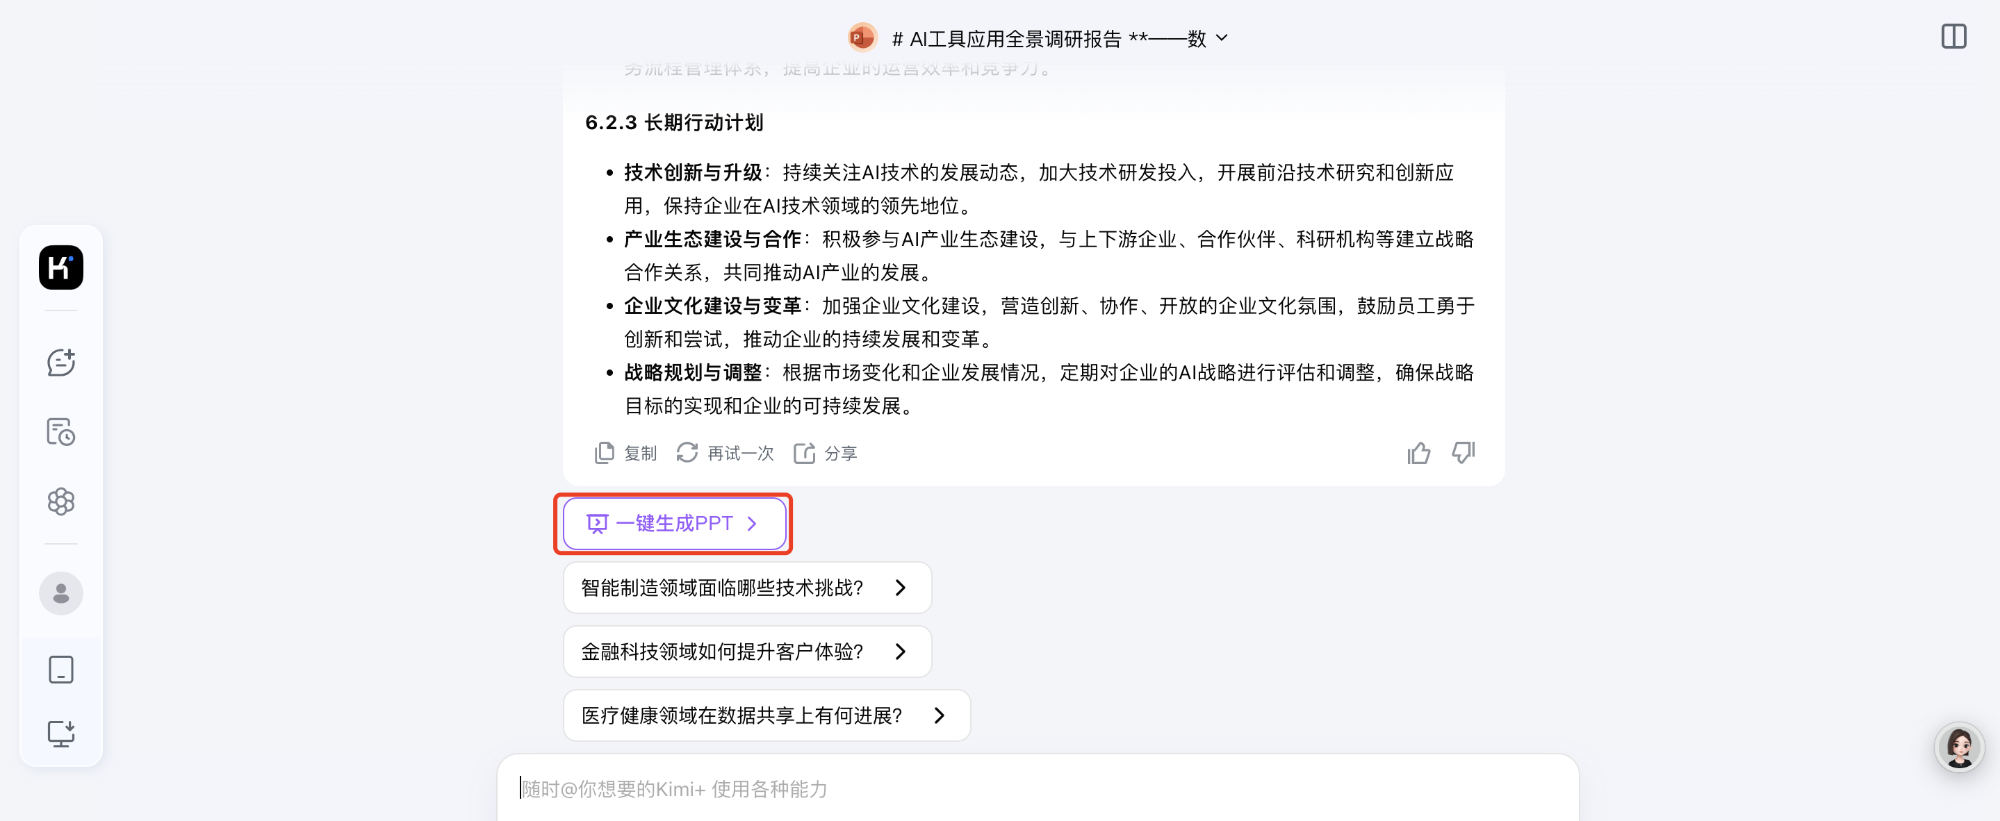Share the response with 分享
2000x821 pixels.
coord(826,454)
